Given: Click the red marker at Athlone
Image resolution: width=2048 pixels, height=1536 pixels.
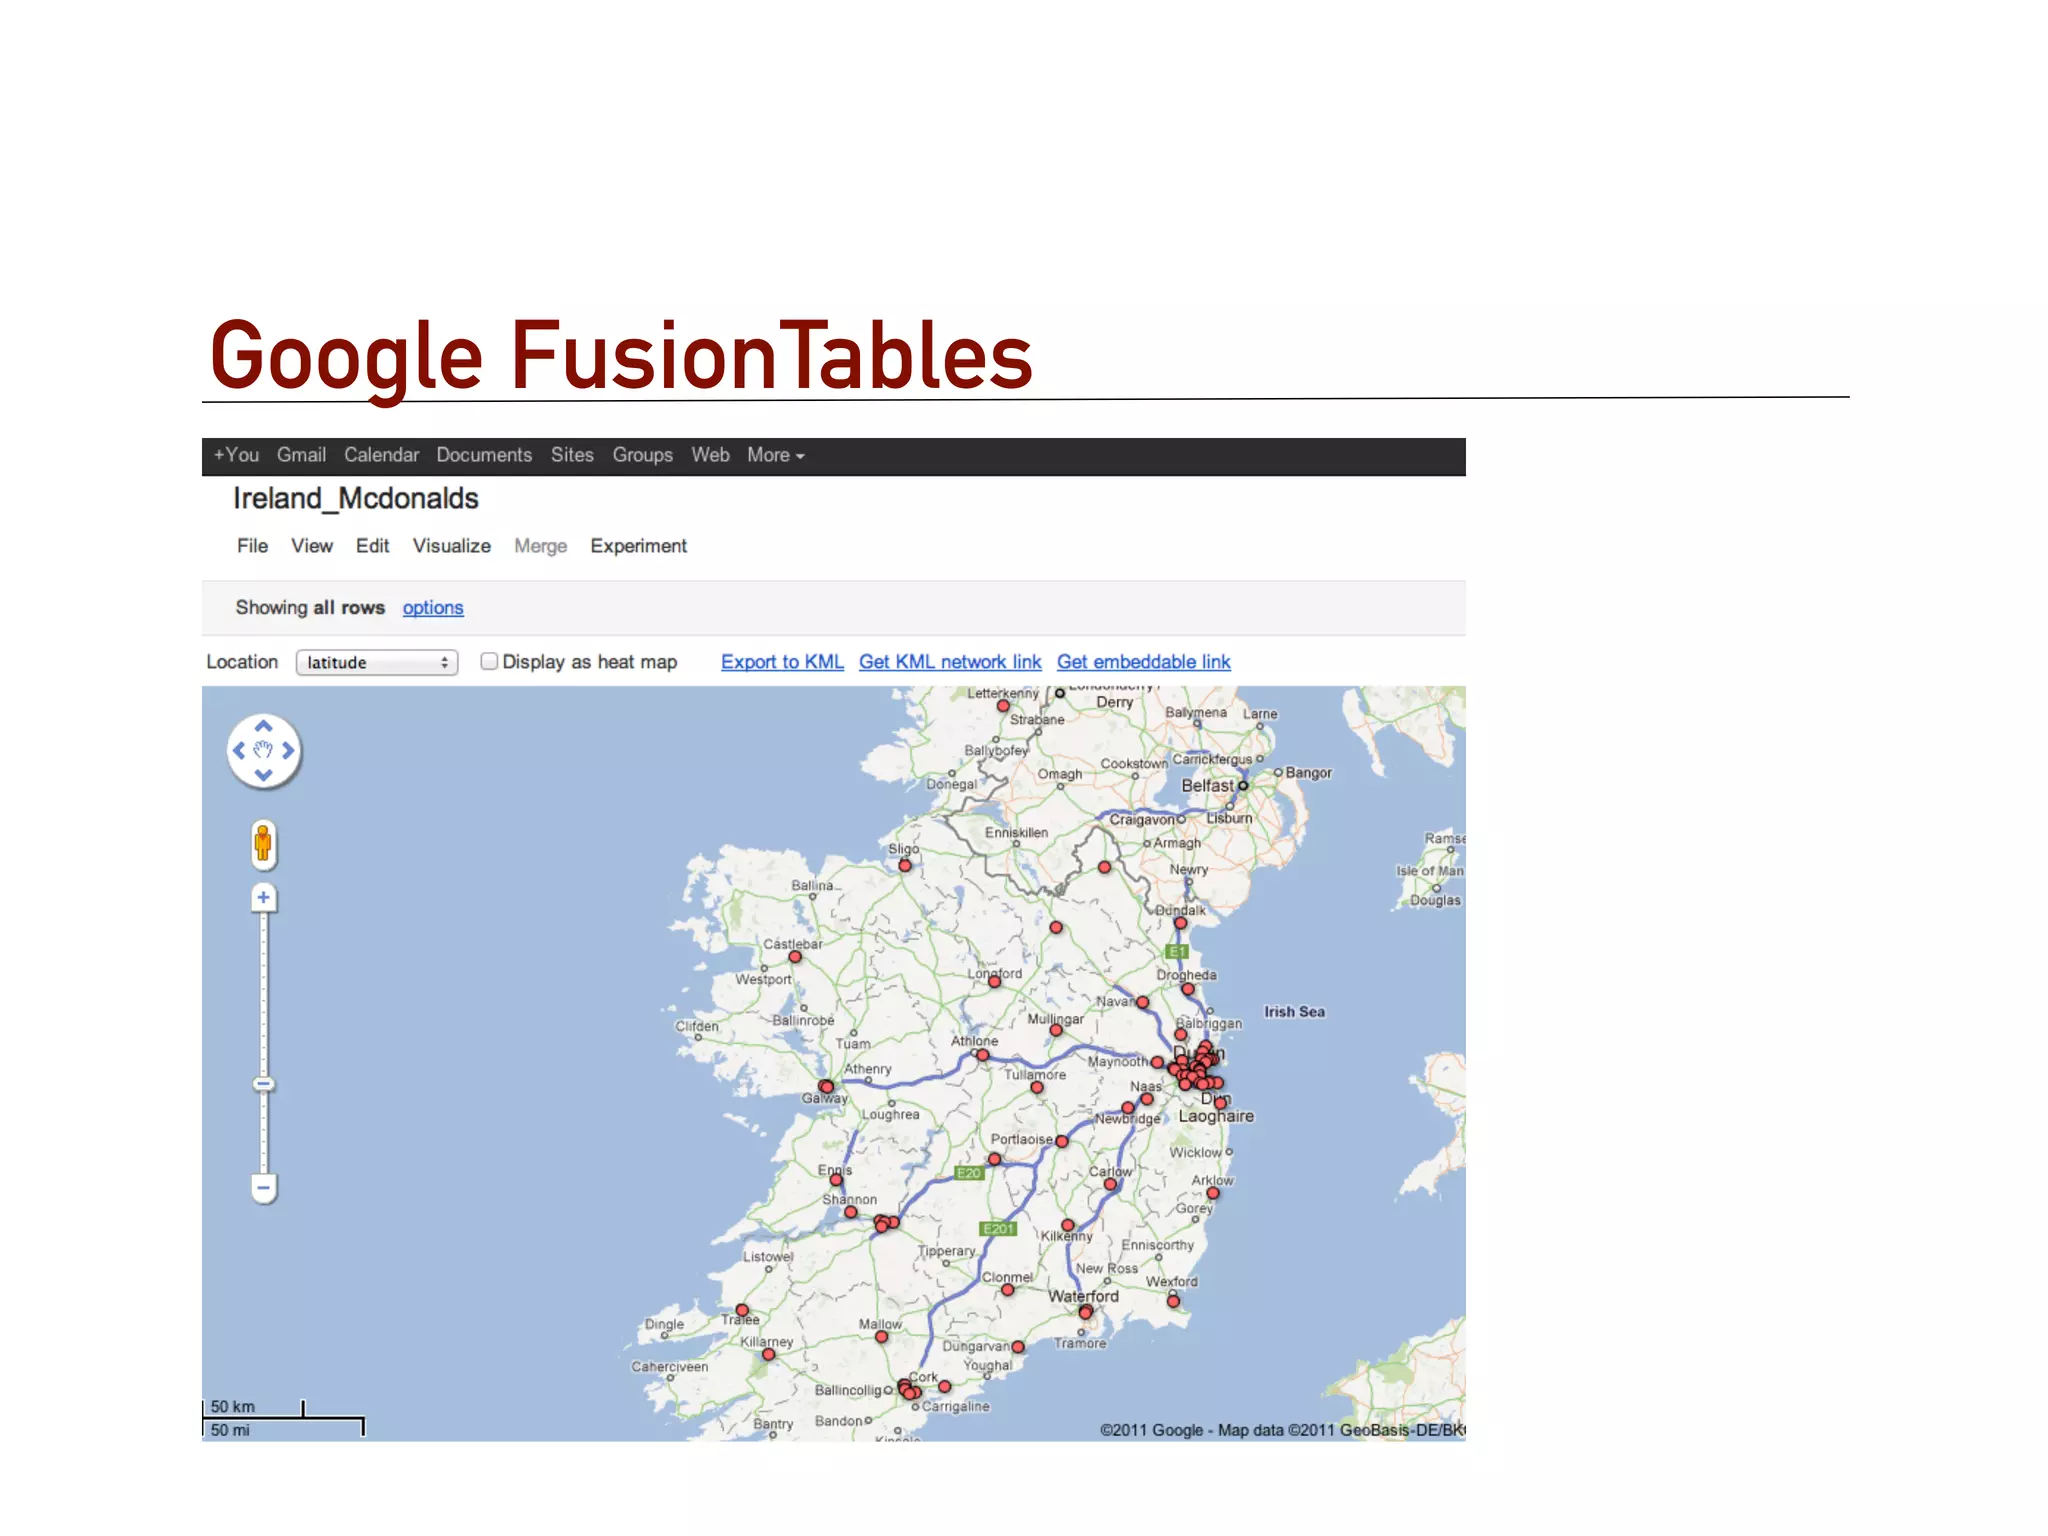Looking at the screenshot, I should [x=983, y=1056].
